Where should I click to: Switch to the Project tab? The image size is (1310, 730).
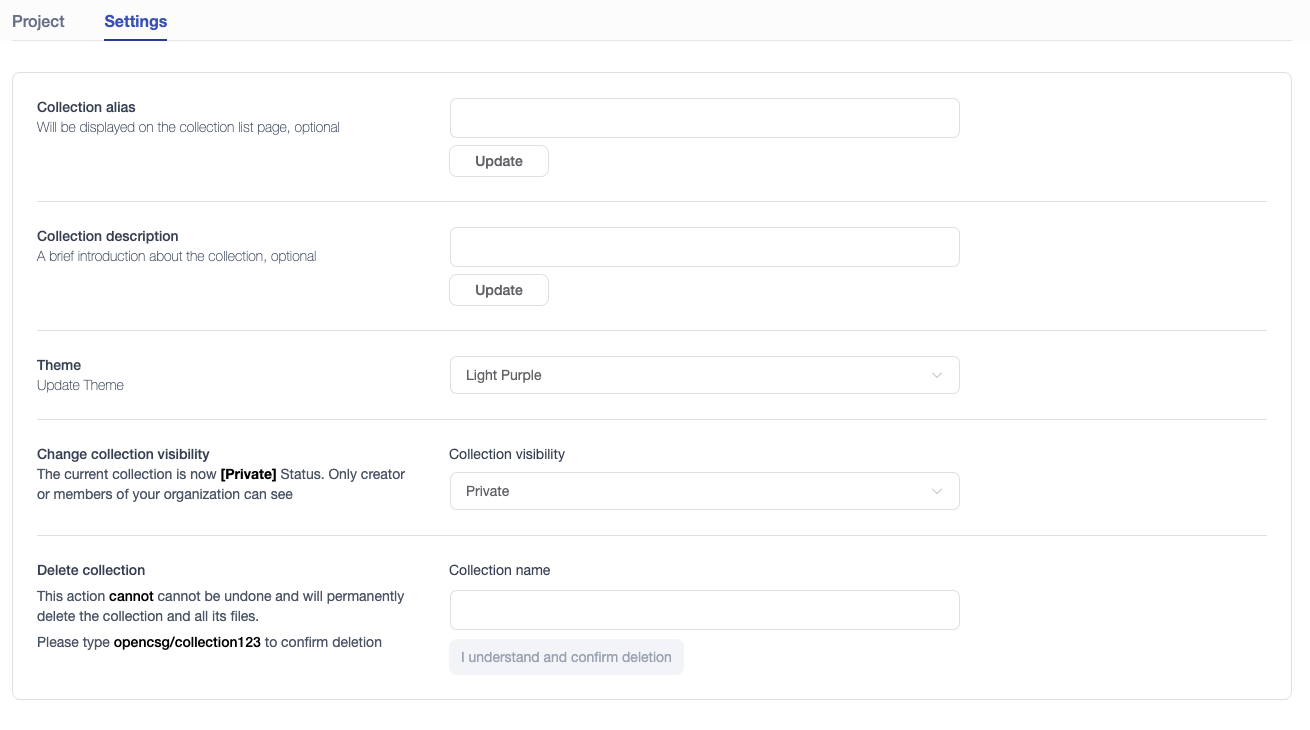coord(38,21)
